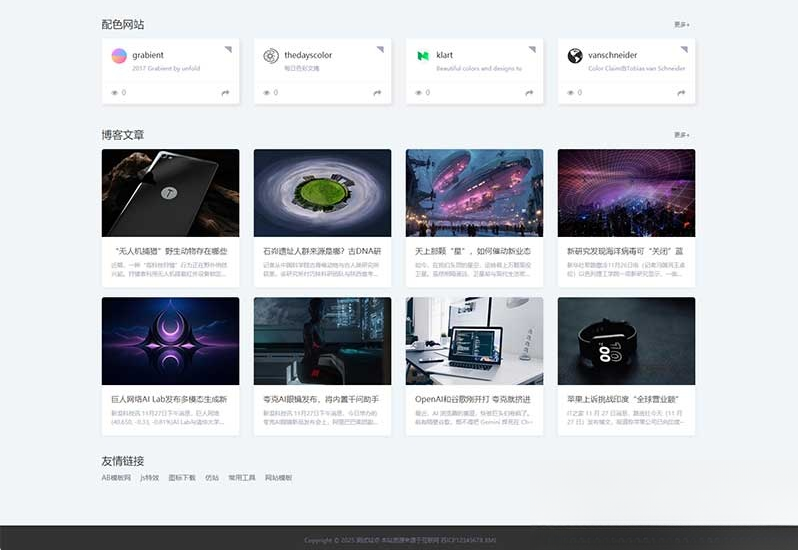Open the black smartphone article thumbnail

170,193
